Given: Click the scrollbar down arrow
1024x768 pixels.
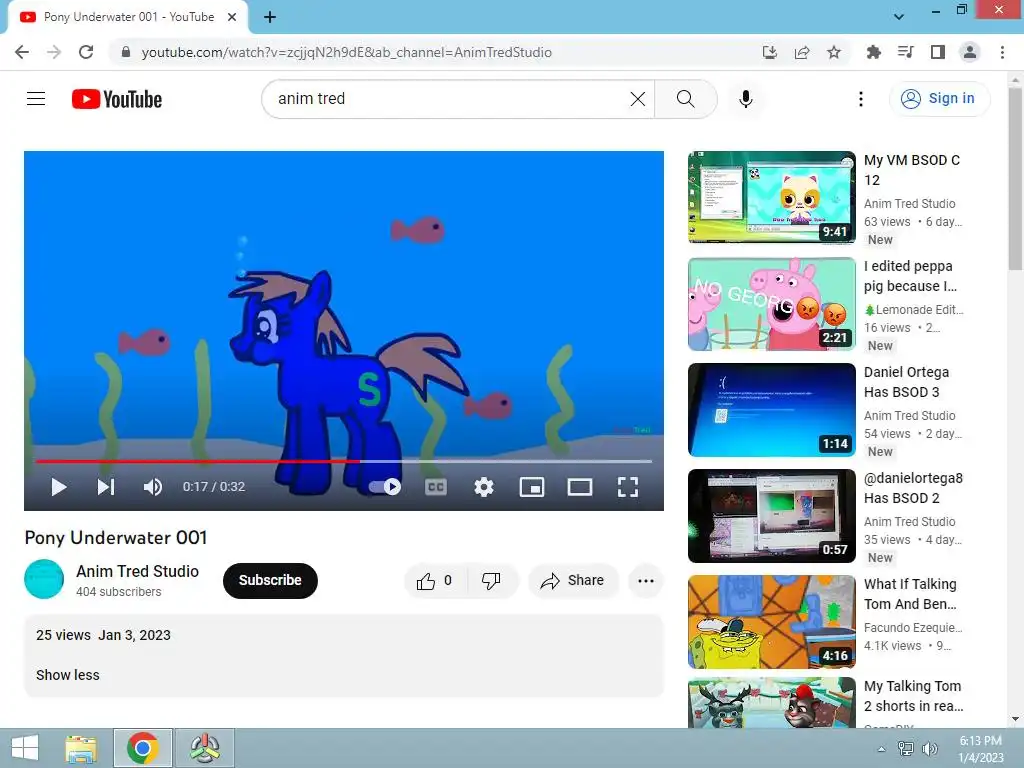Looking at the screenshot, I should [1016, 719].
